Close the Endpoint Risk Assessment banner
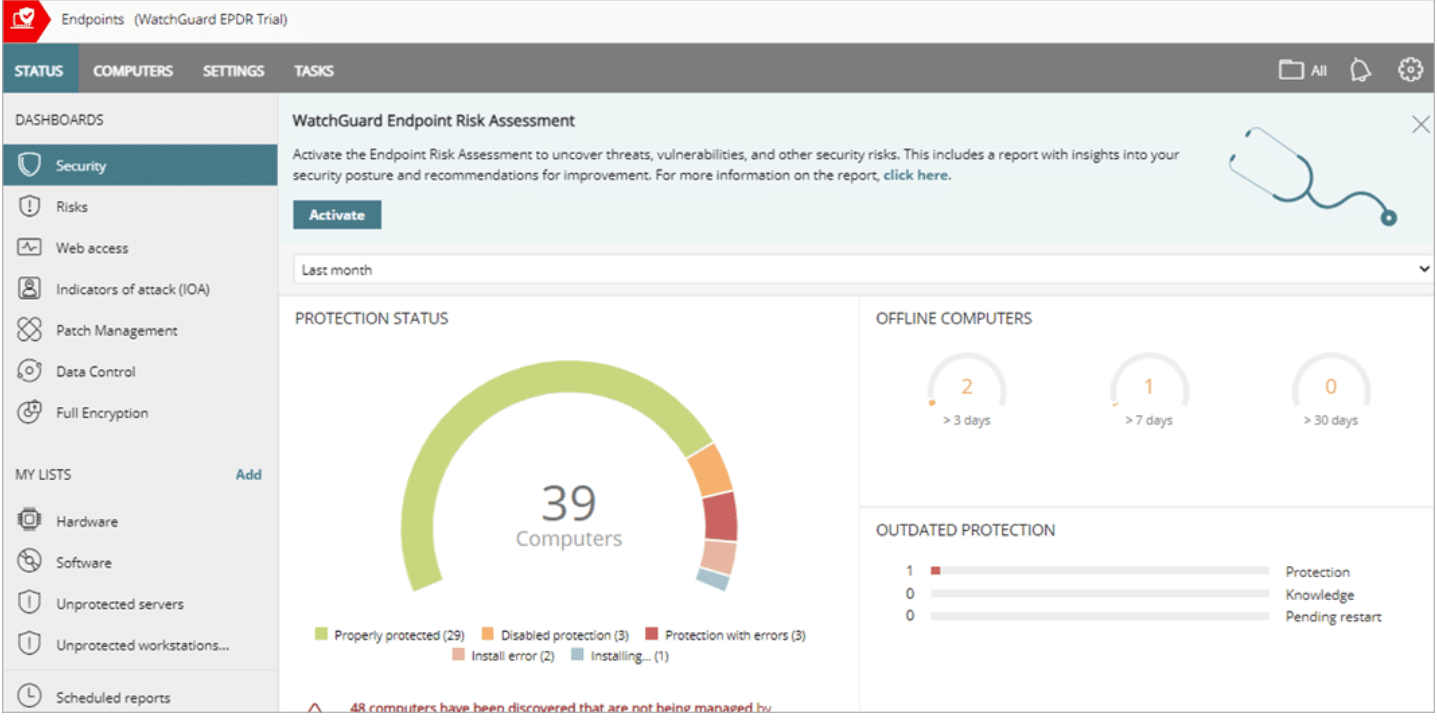 pos(1420,124)
